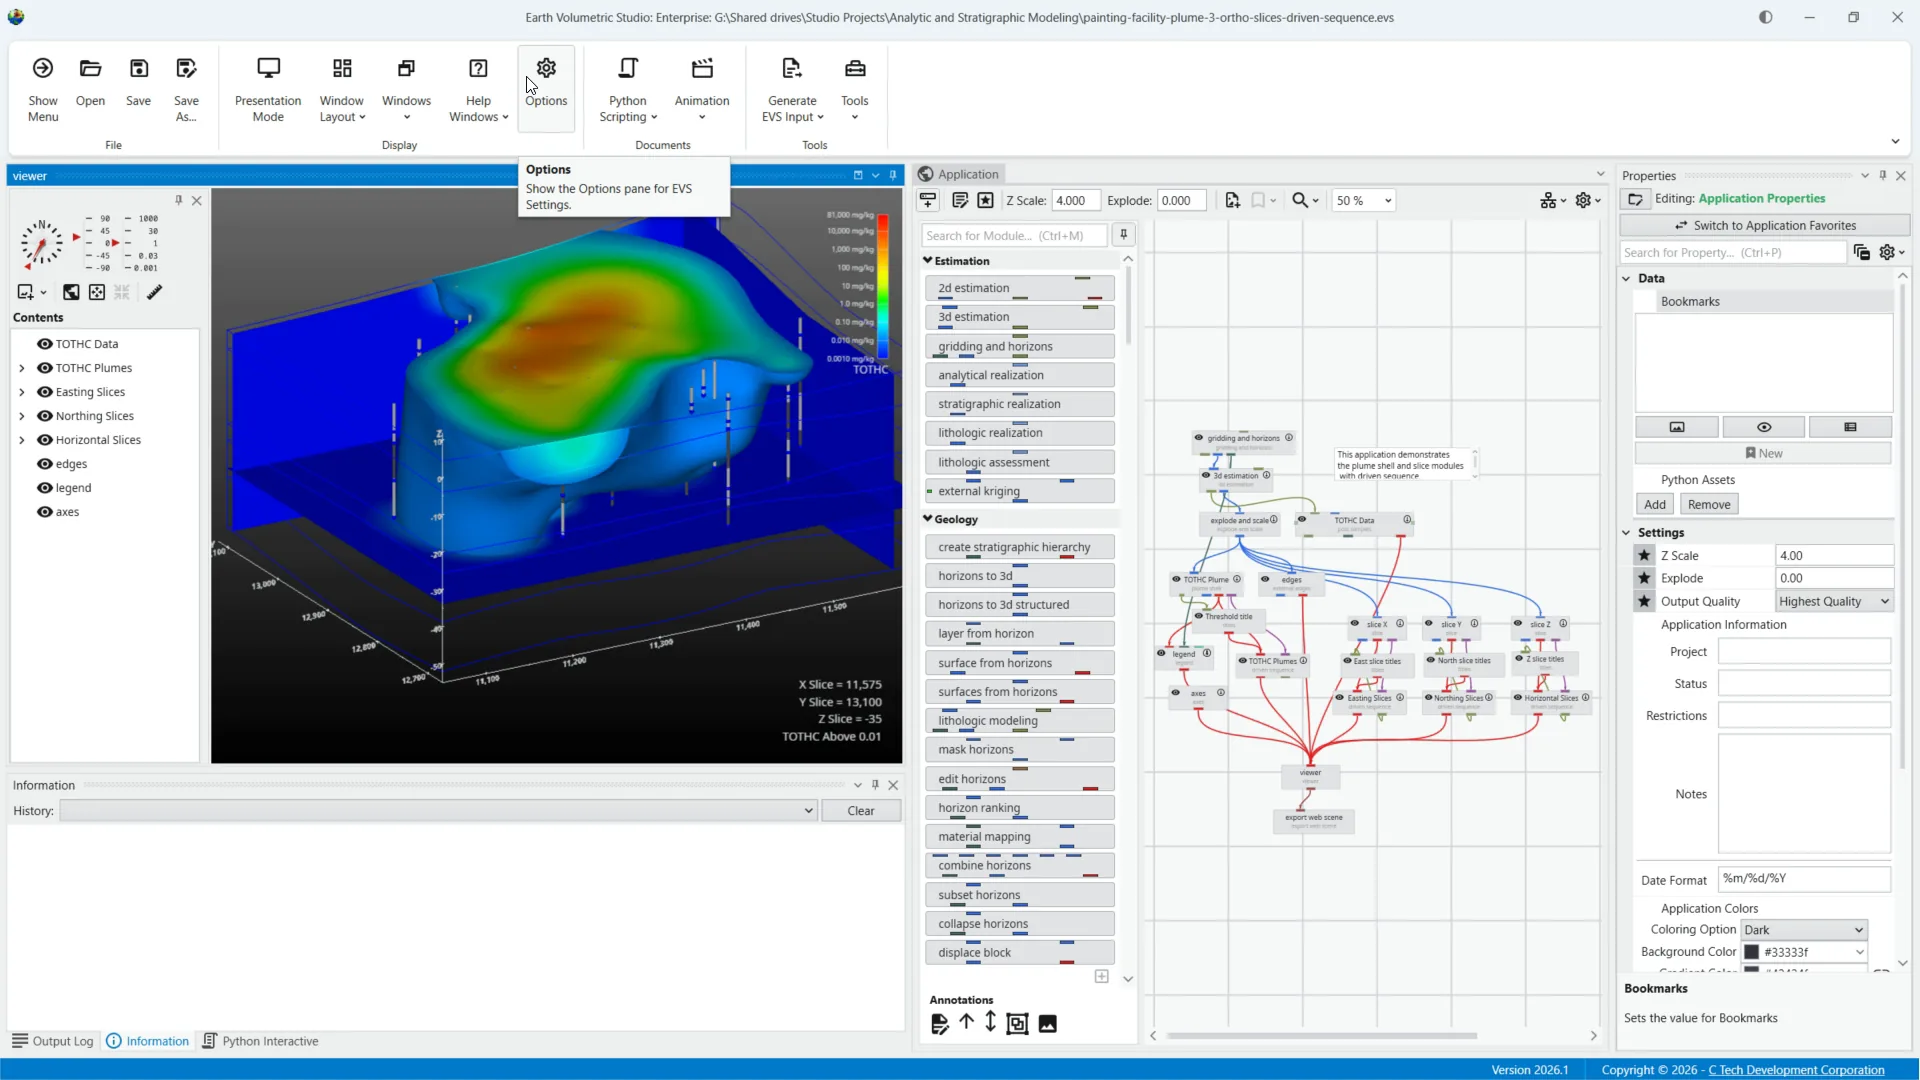Open the Window Layout menu

[342, 89]
